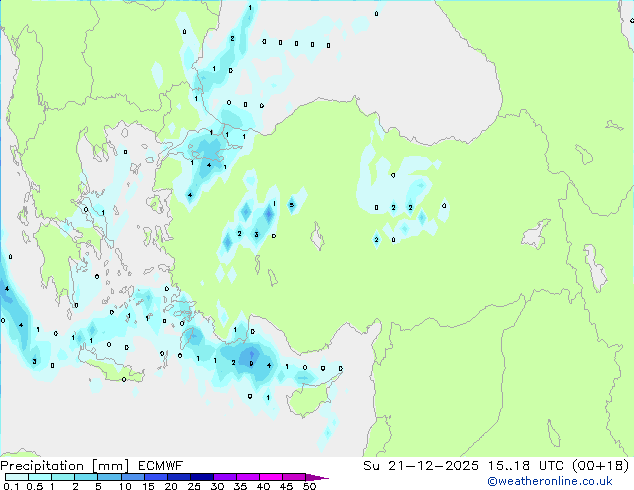Click the legend label "45"
Viewport: 634px width, 490px height.
point(286,486)
